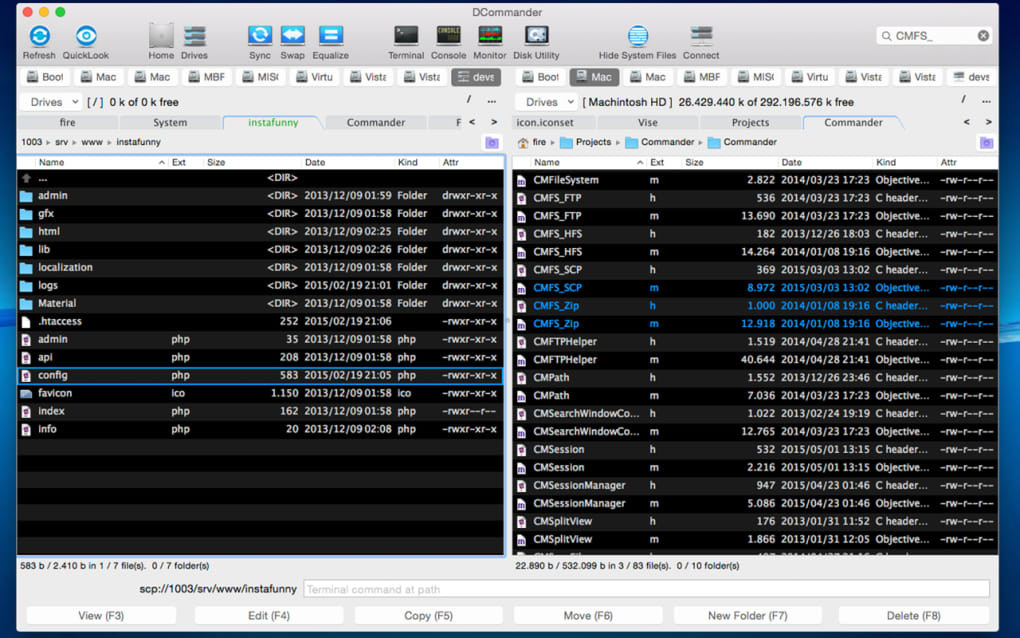
Task: Click the Delete (F8) button
Action: [913, 616]
